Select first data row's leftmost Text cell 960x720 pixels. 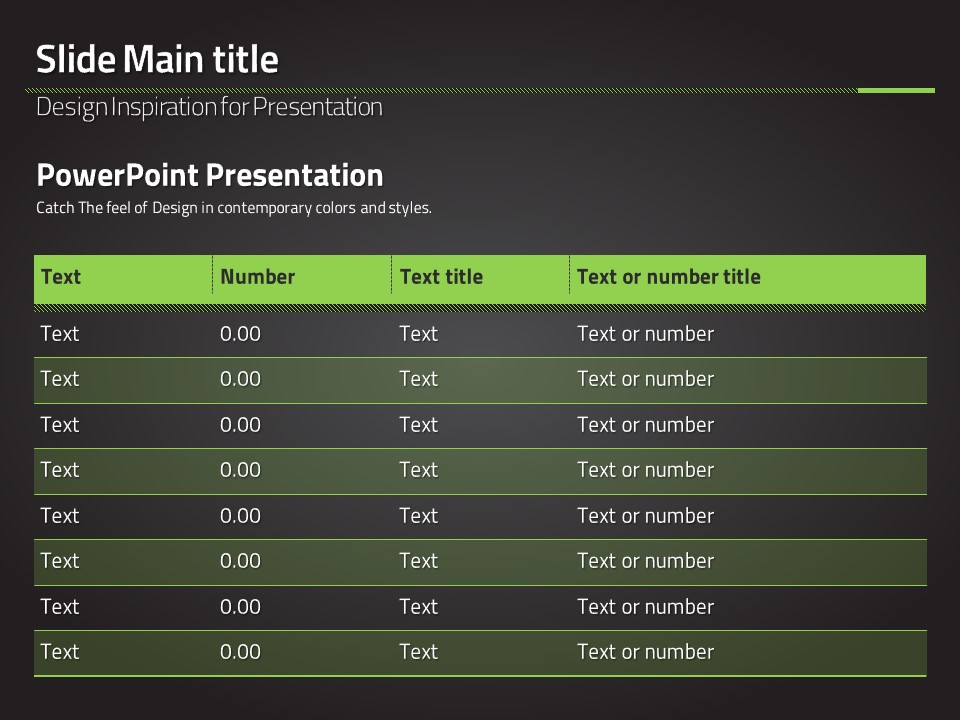[60, 334]
